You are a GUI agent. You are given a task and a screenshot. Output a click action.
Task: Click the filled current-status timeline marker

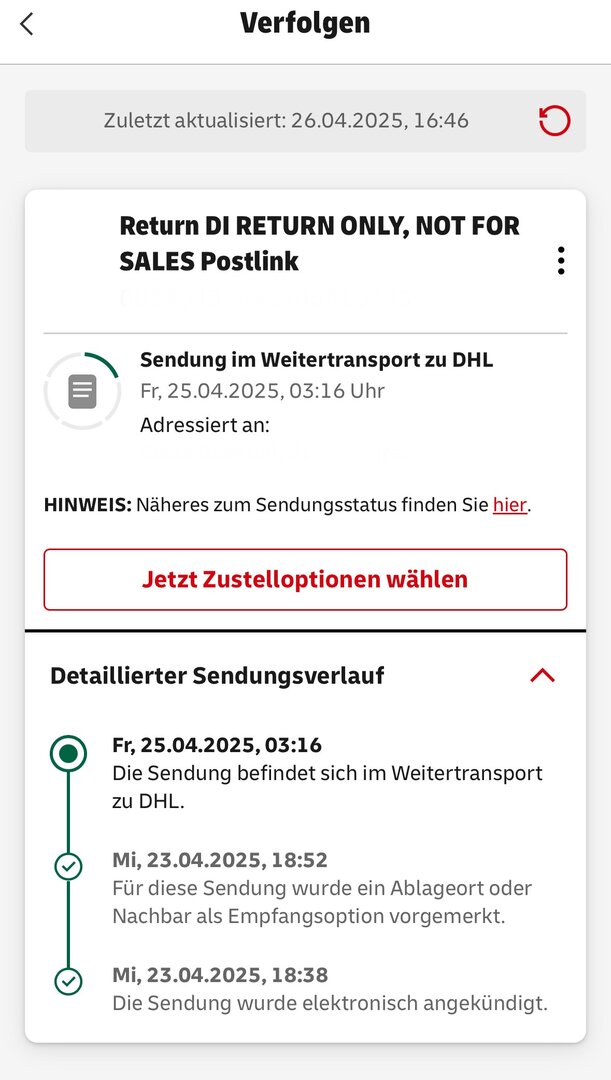(68, 755)
